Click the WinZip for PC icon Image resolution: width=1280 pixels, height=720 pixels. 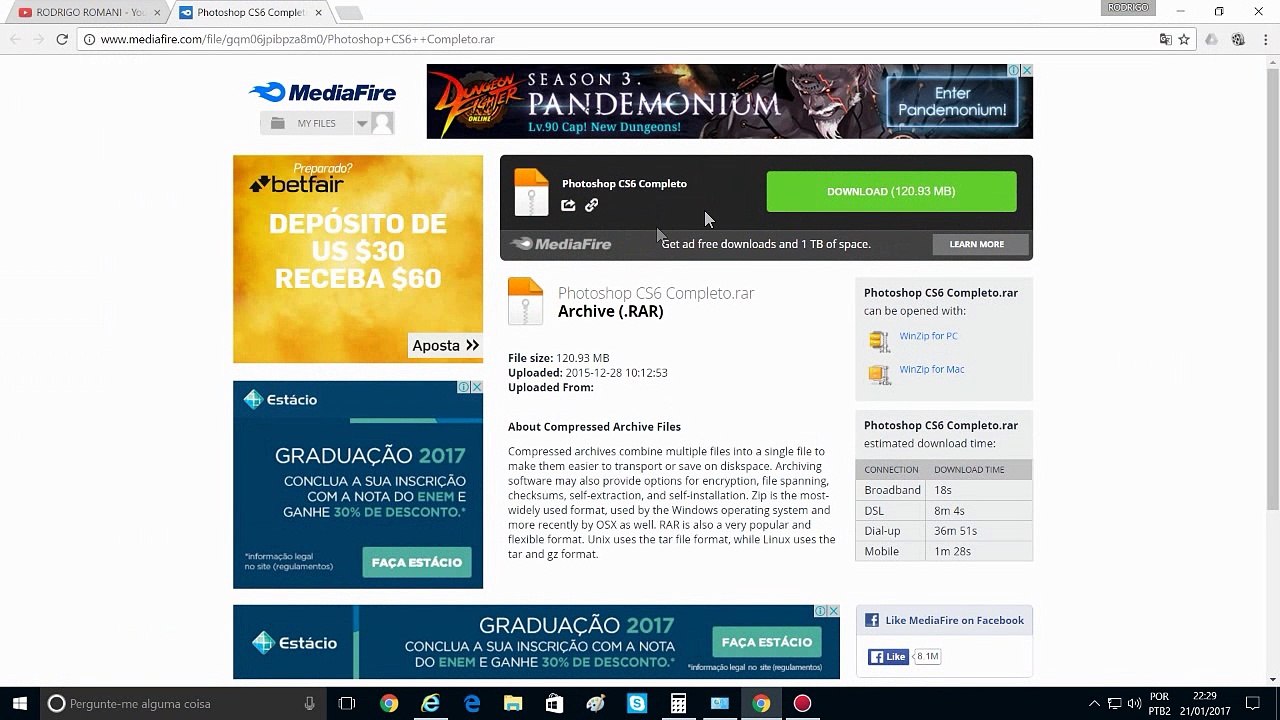pyautogui.click(x=879, y=340)
